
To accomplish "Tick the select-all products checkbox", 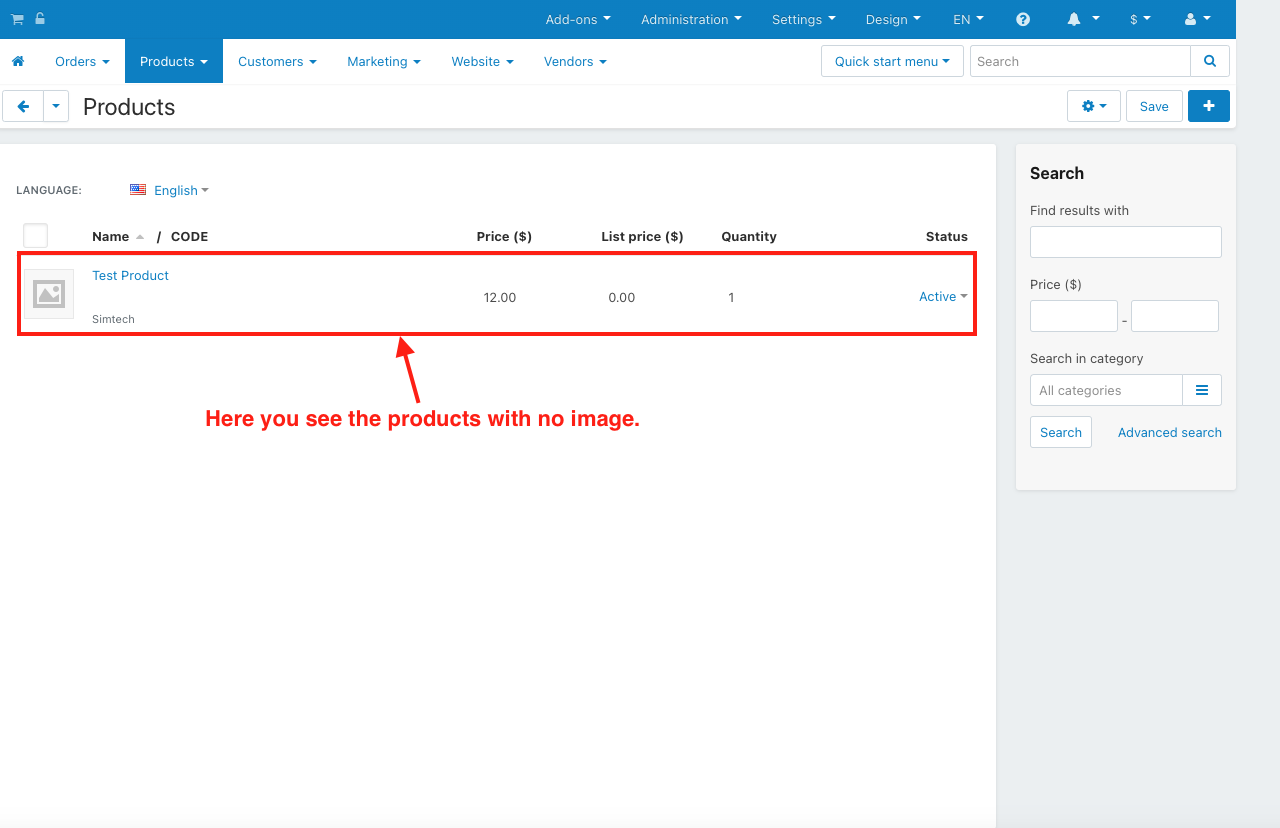I will [36, 236].
